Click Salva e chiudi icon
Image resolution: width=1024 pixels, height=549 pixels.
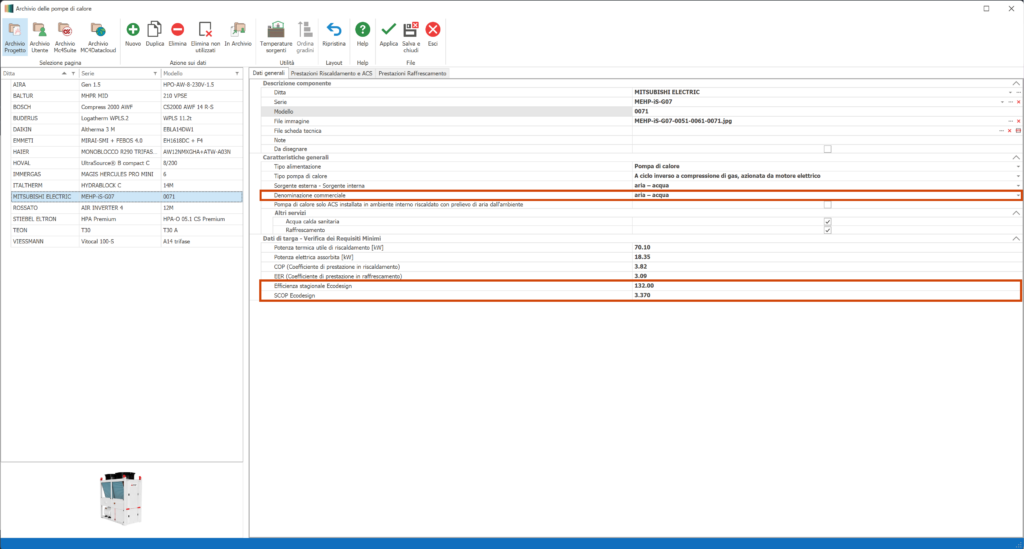click(410, 30)
